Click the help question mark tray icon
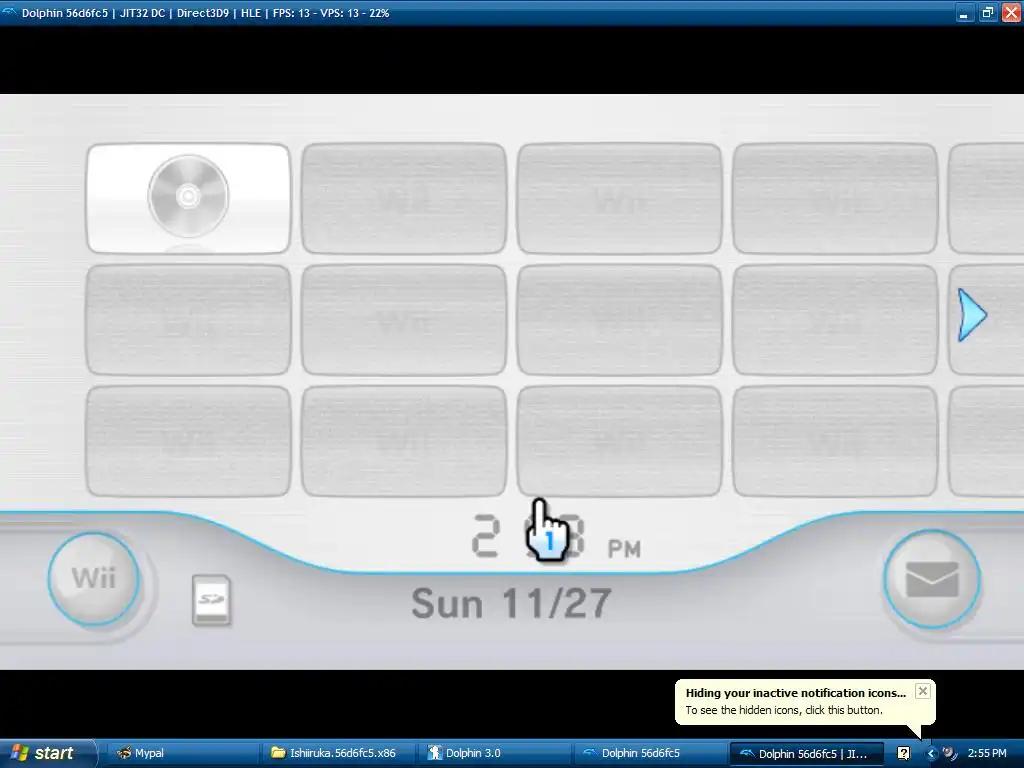This screenshot has height=768, width=1024. click(x=904, y=753)
